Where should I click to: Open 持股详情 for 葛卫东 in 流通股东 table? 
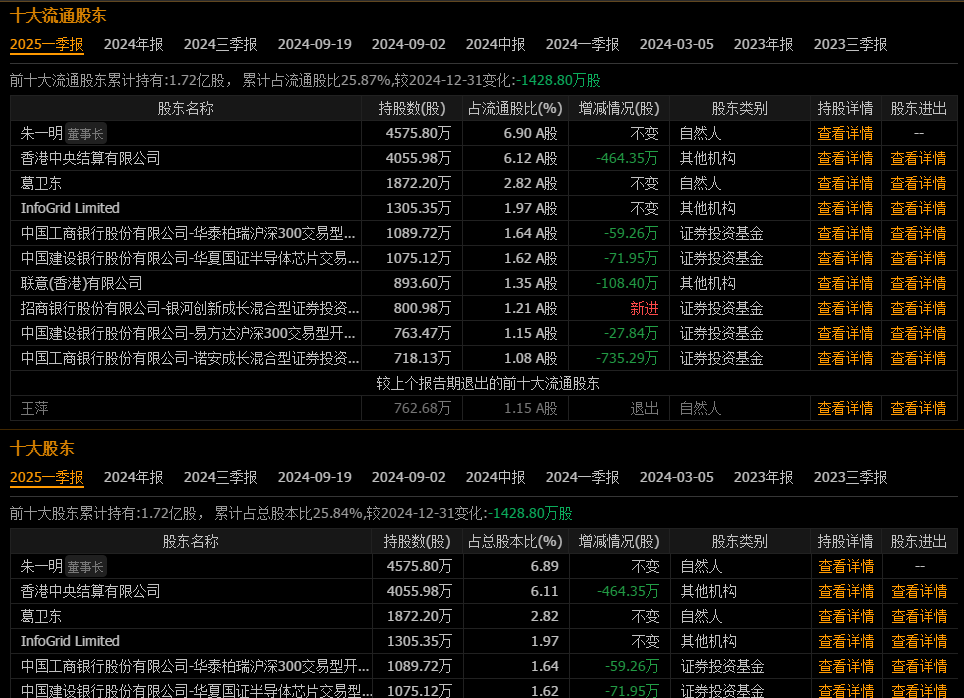[845, 183]
